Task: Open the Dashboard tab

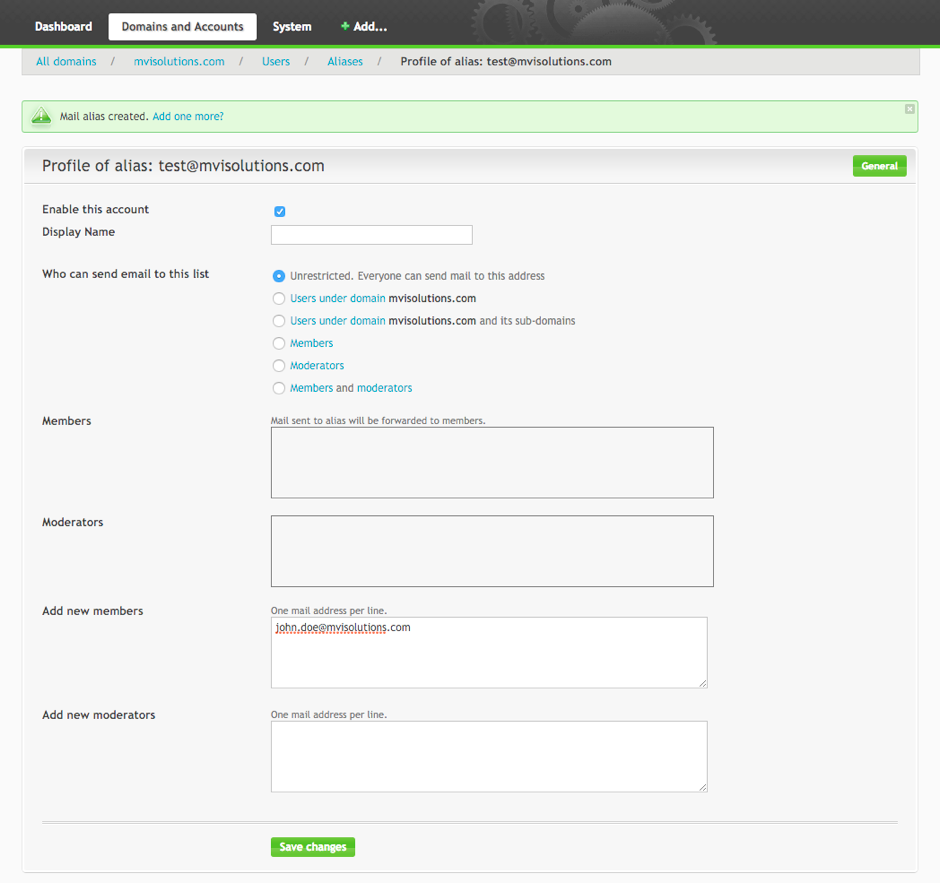Action: coord(64,26)
